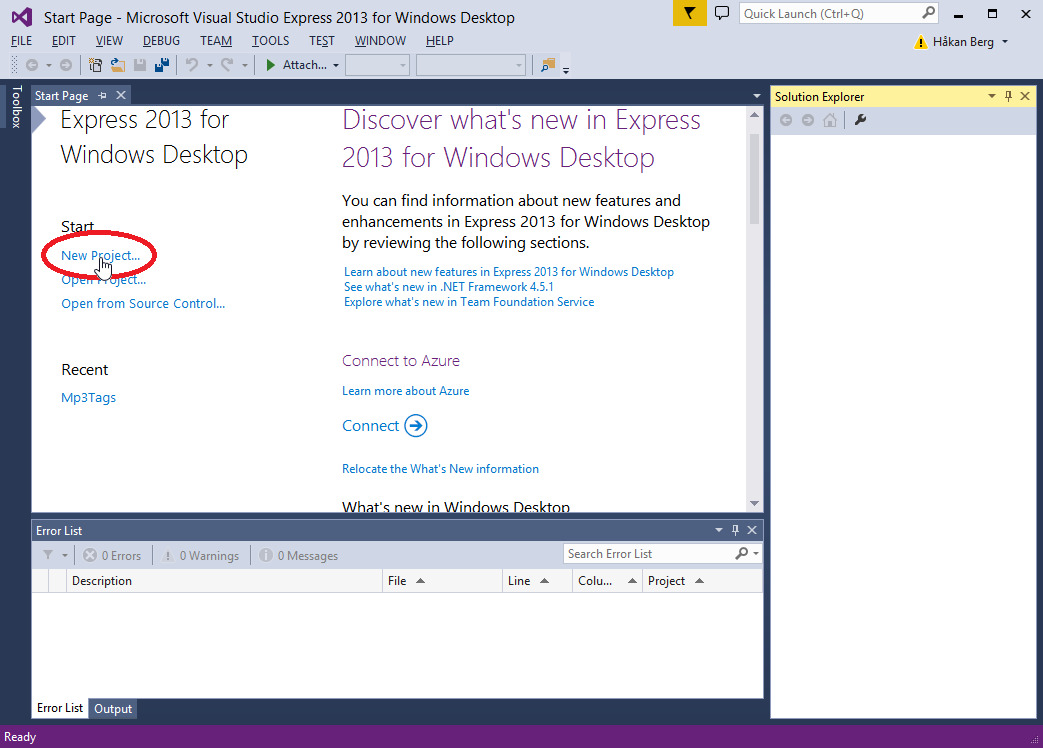Screen dimensions: 1043x748
Task: Open the Undo history dropdown arrow
Action: 210,66
